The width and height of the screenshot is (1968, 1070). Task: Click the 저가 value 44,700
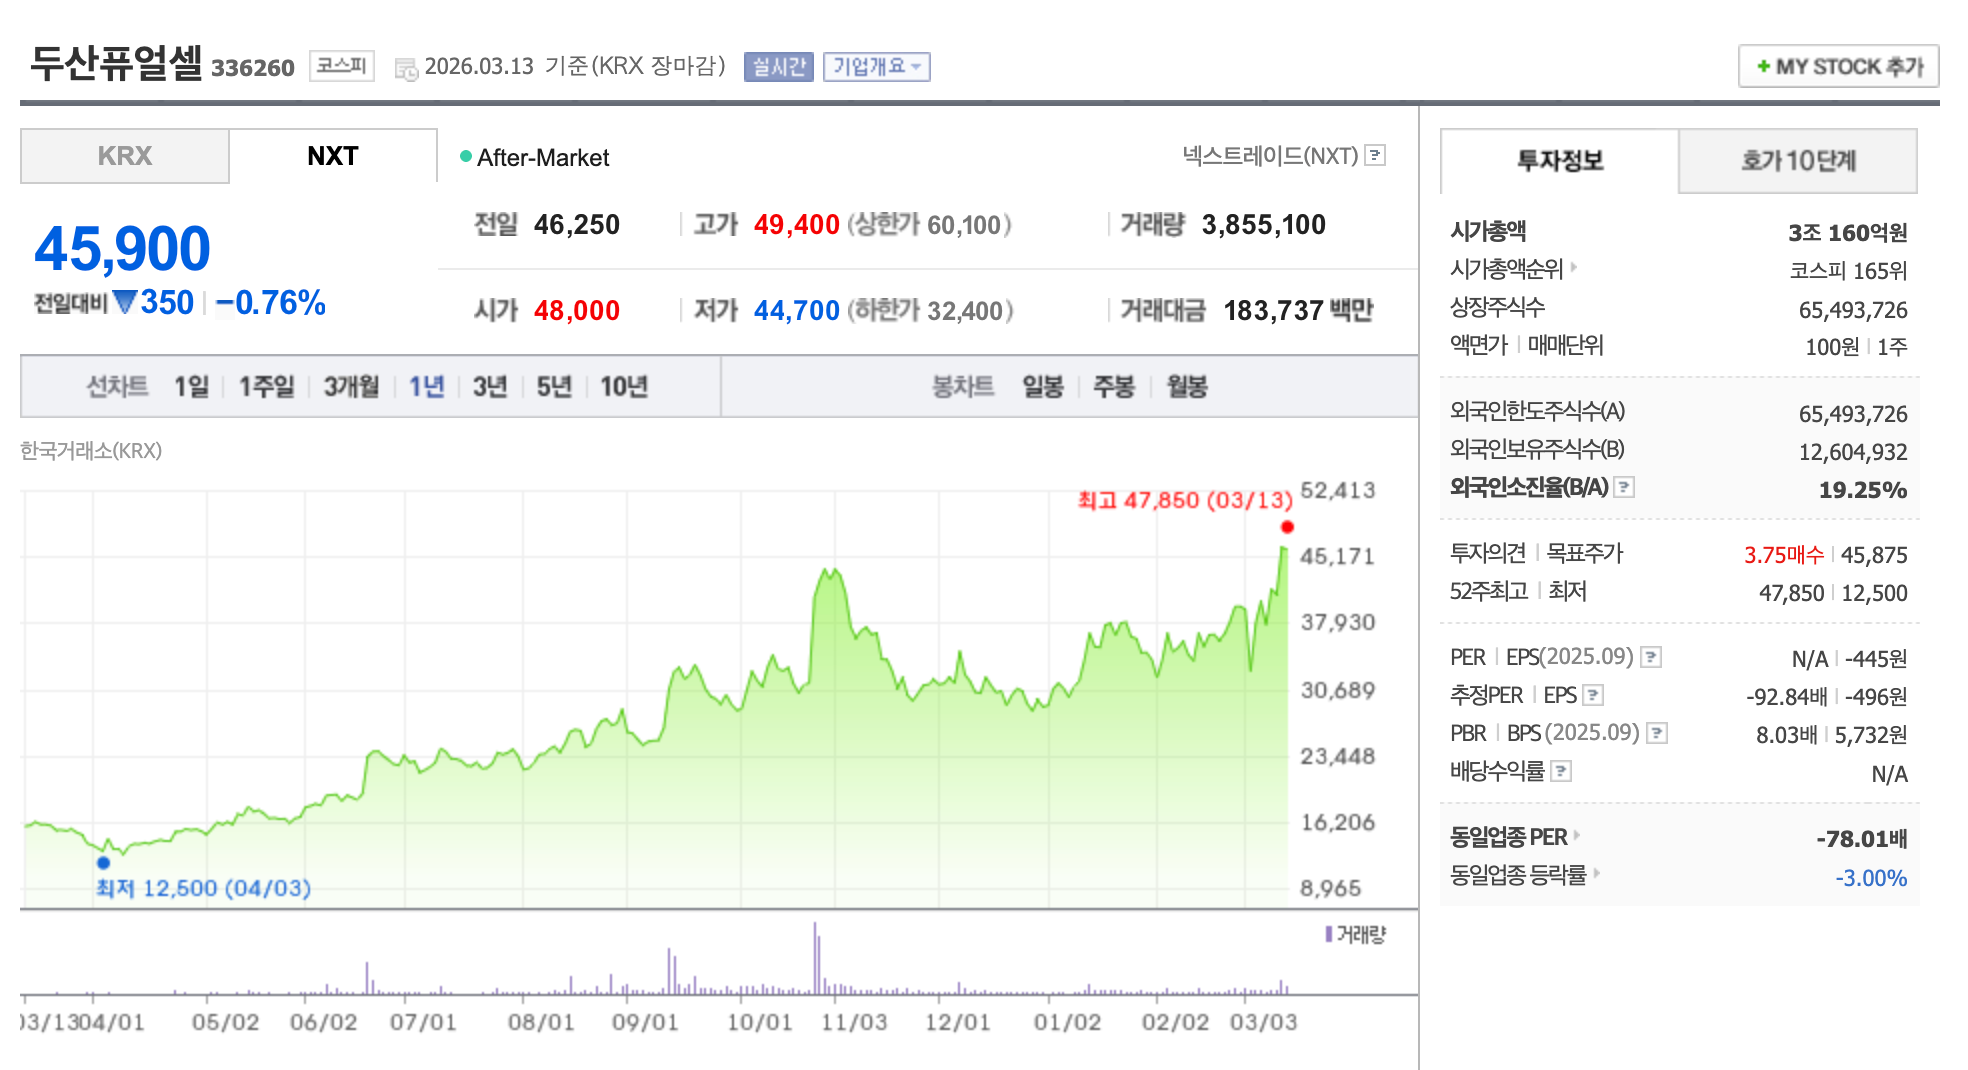click(797, 310)
